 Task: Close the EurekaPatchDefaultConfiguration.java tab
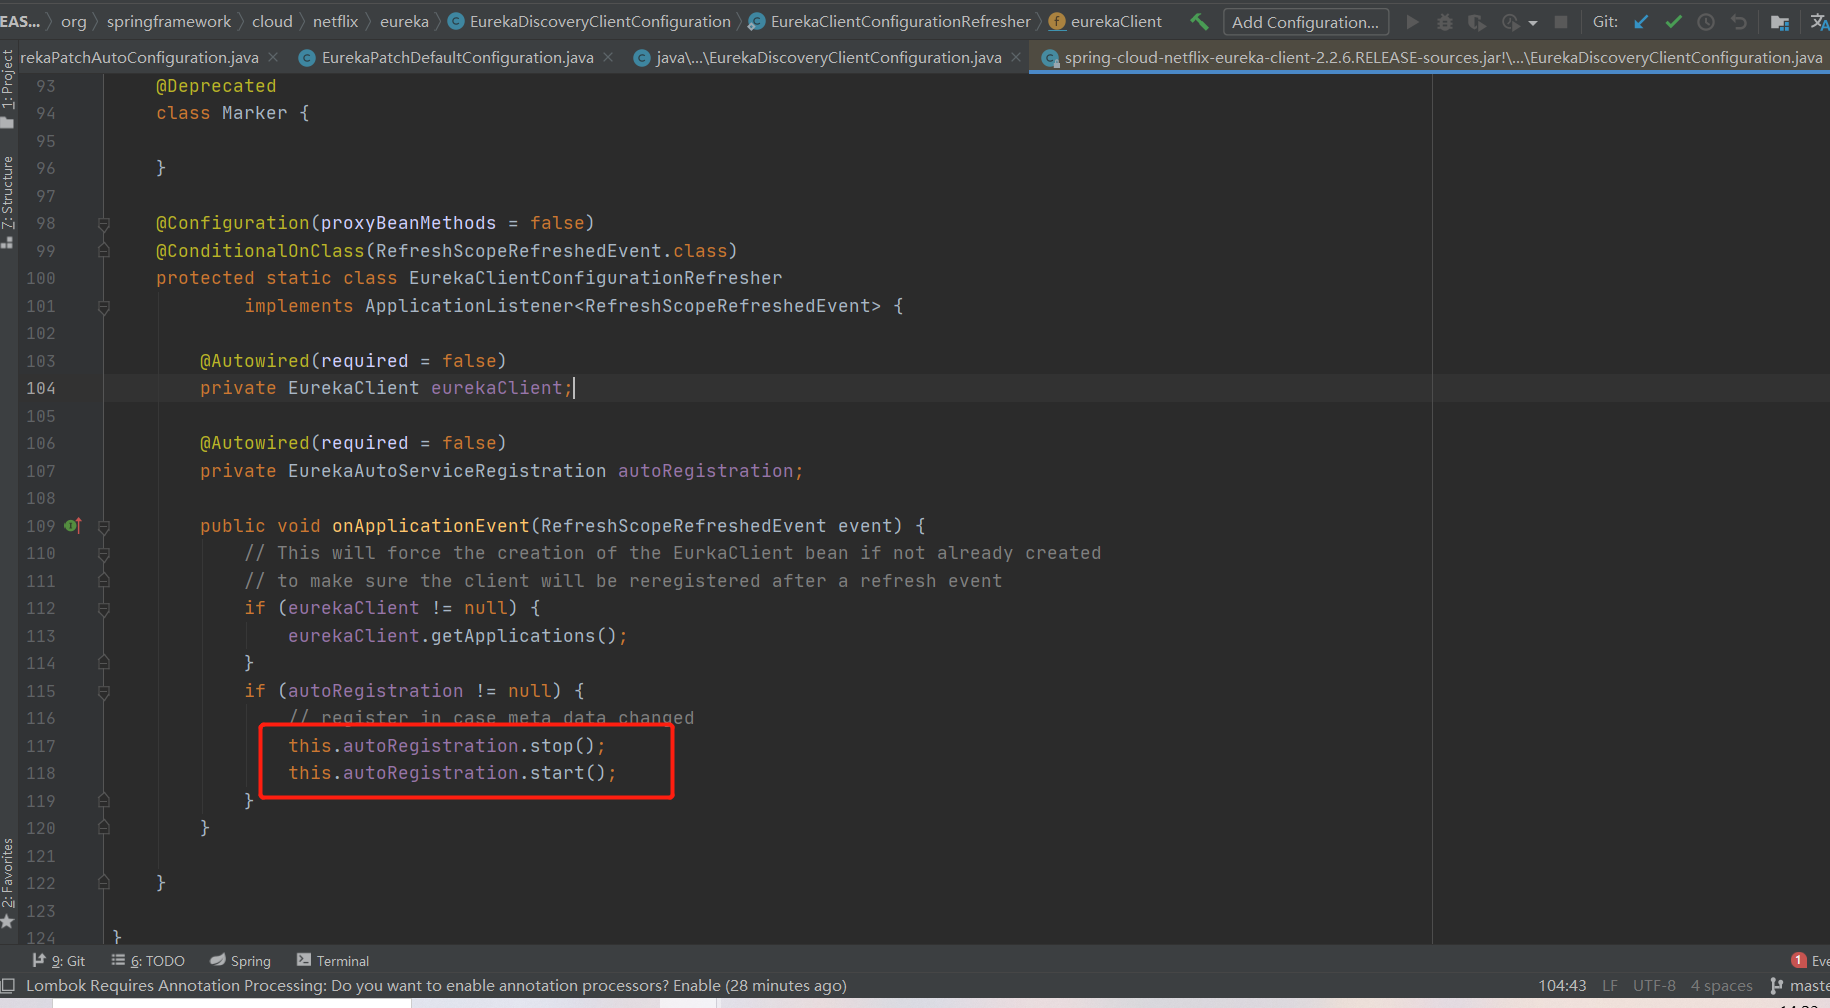(608, 58)
